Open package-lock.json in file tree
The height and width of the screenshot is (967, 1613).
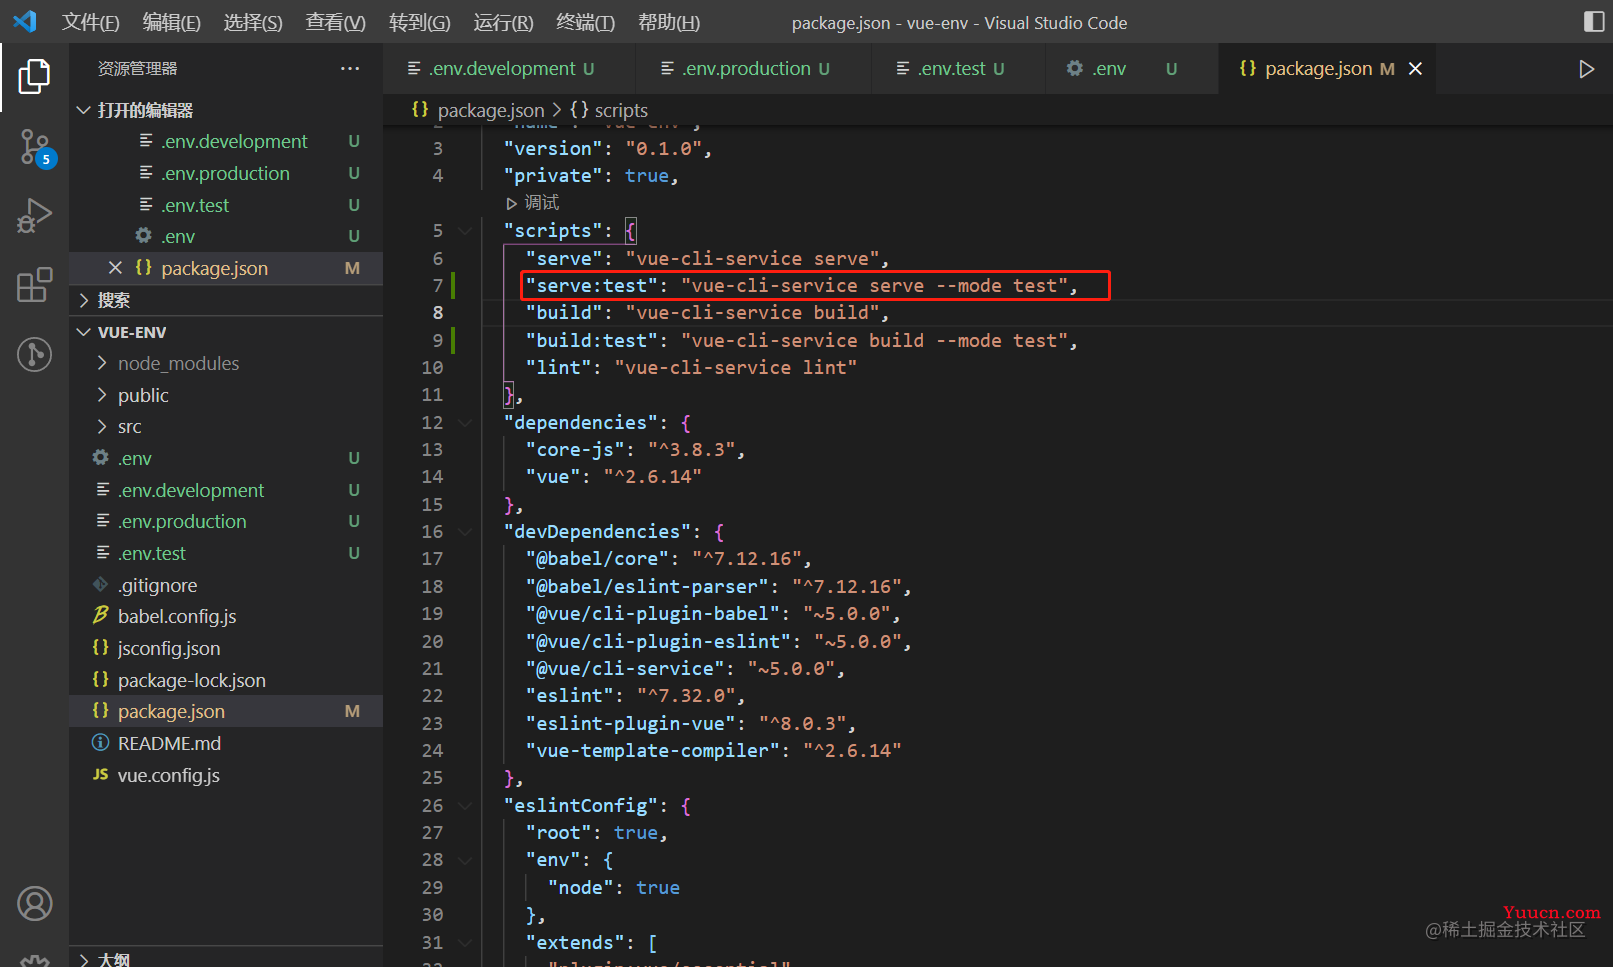click(226, 680)
